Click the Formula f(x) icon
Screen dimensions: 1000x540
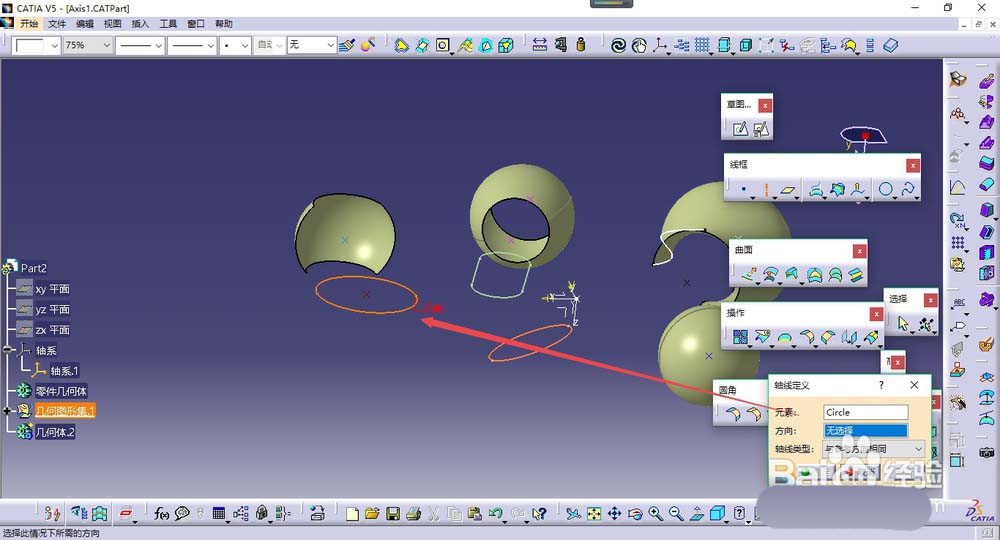(x=162, y=514)
